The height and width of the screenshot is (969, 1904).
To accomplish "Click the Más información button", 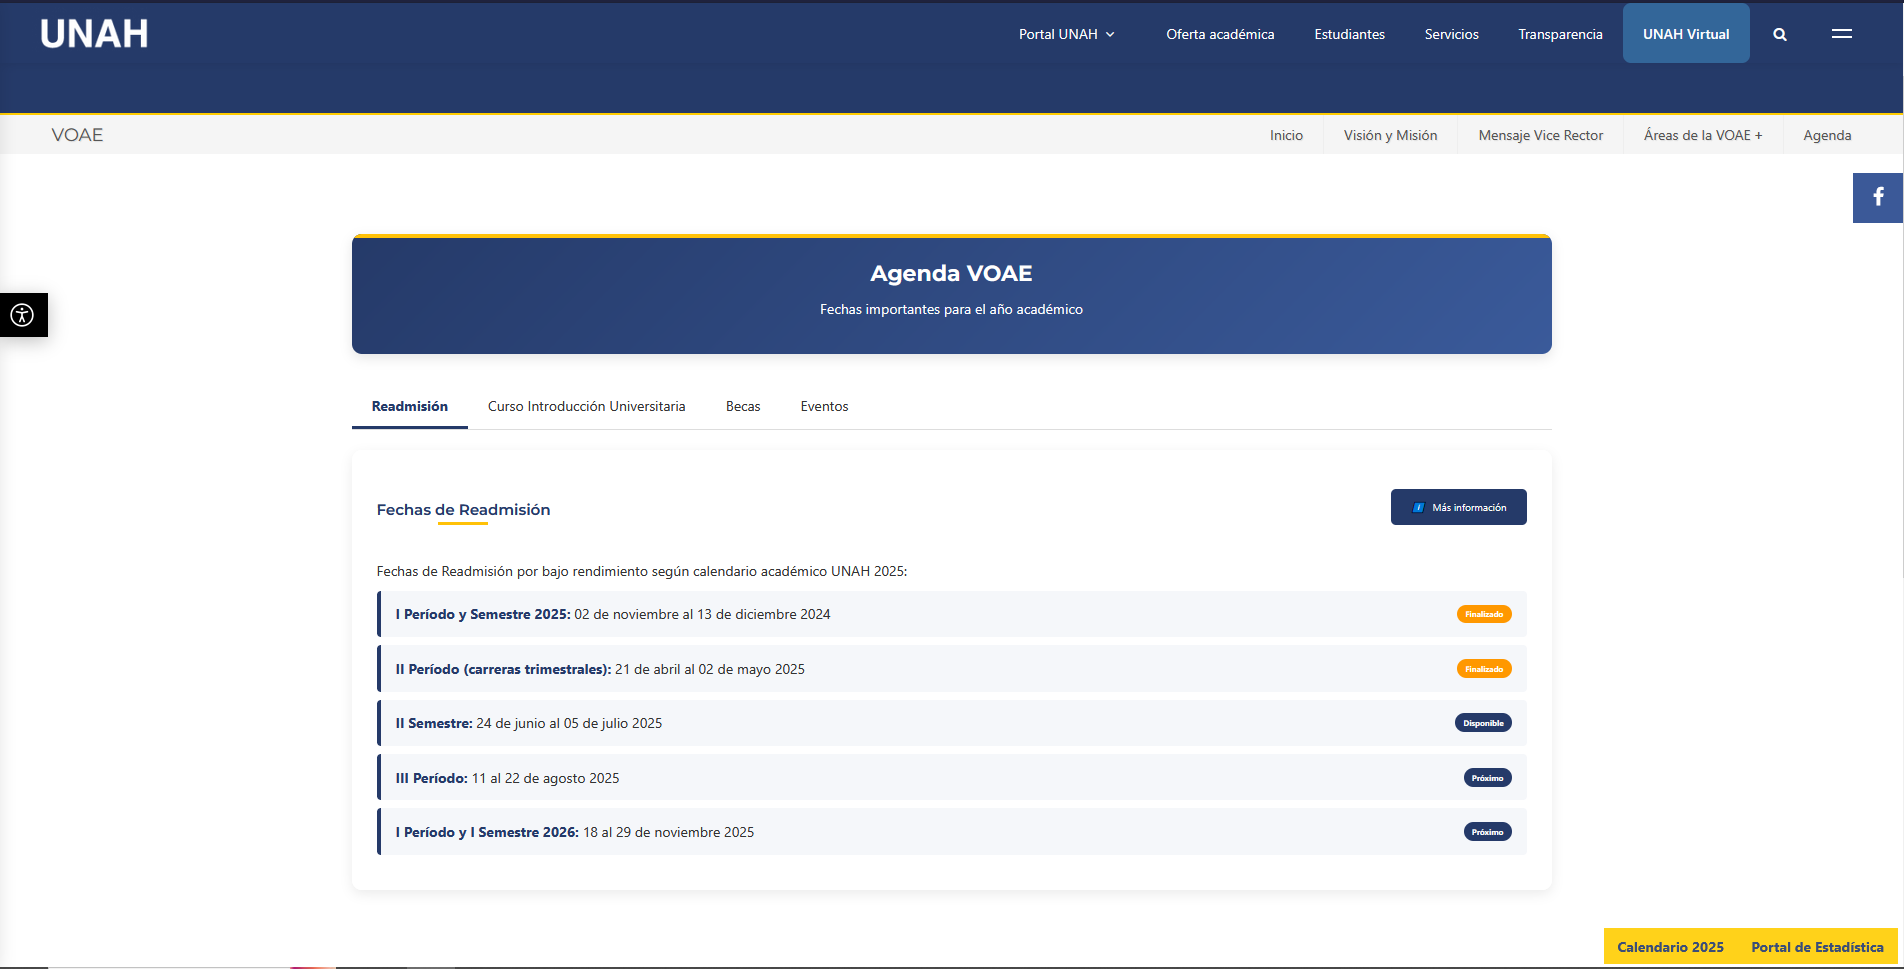I will (x=1458, y=507).
